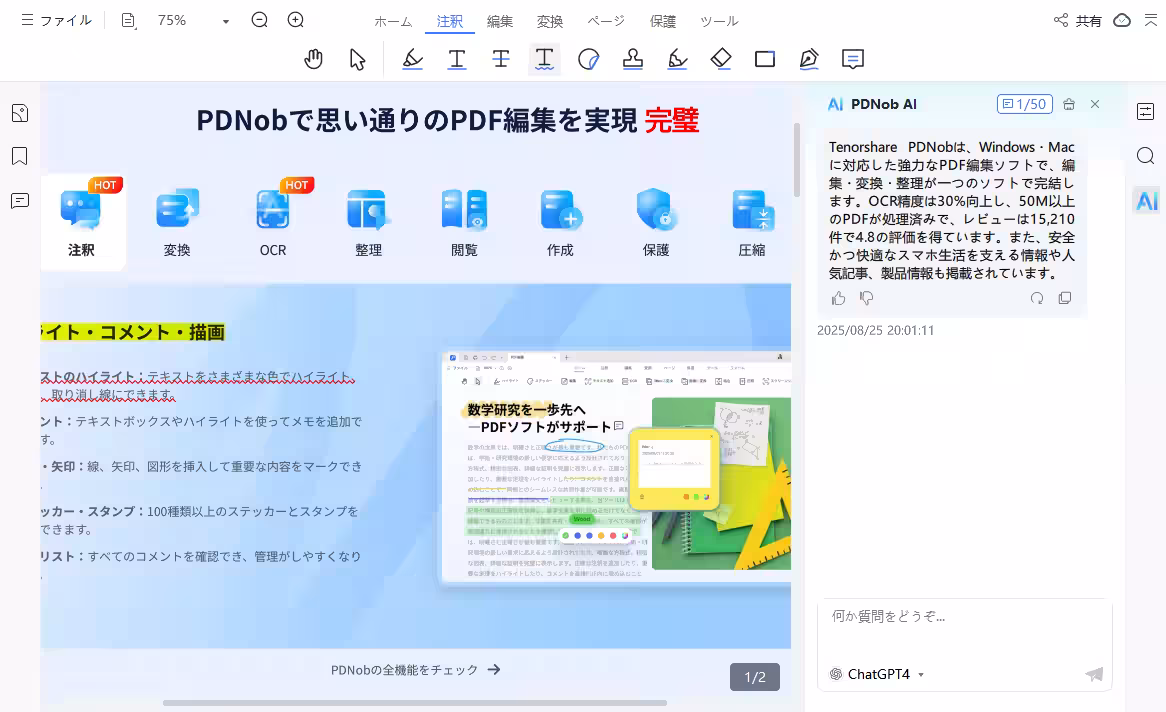Collapse the top toolbar ribbon
The width and height of the screenshot is (1166, 712).
click(x=1150, y=20)
